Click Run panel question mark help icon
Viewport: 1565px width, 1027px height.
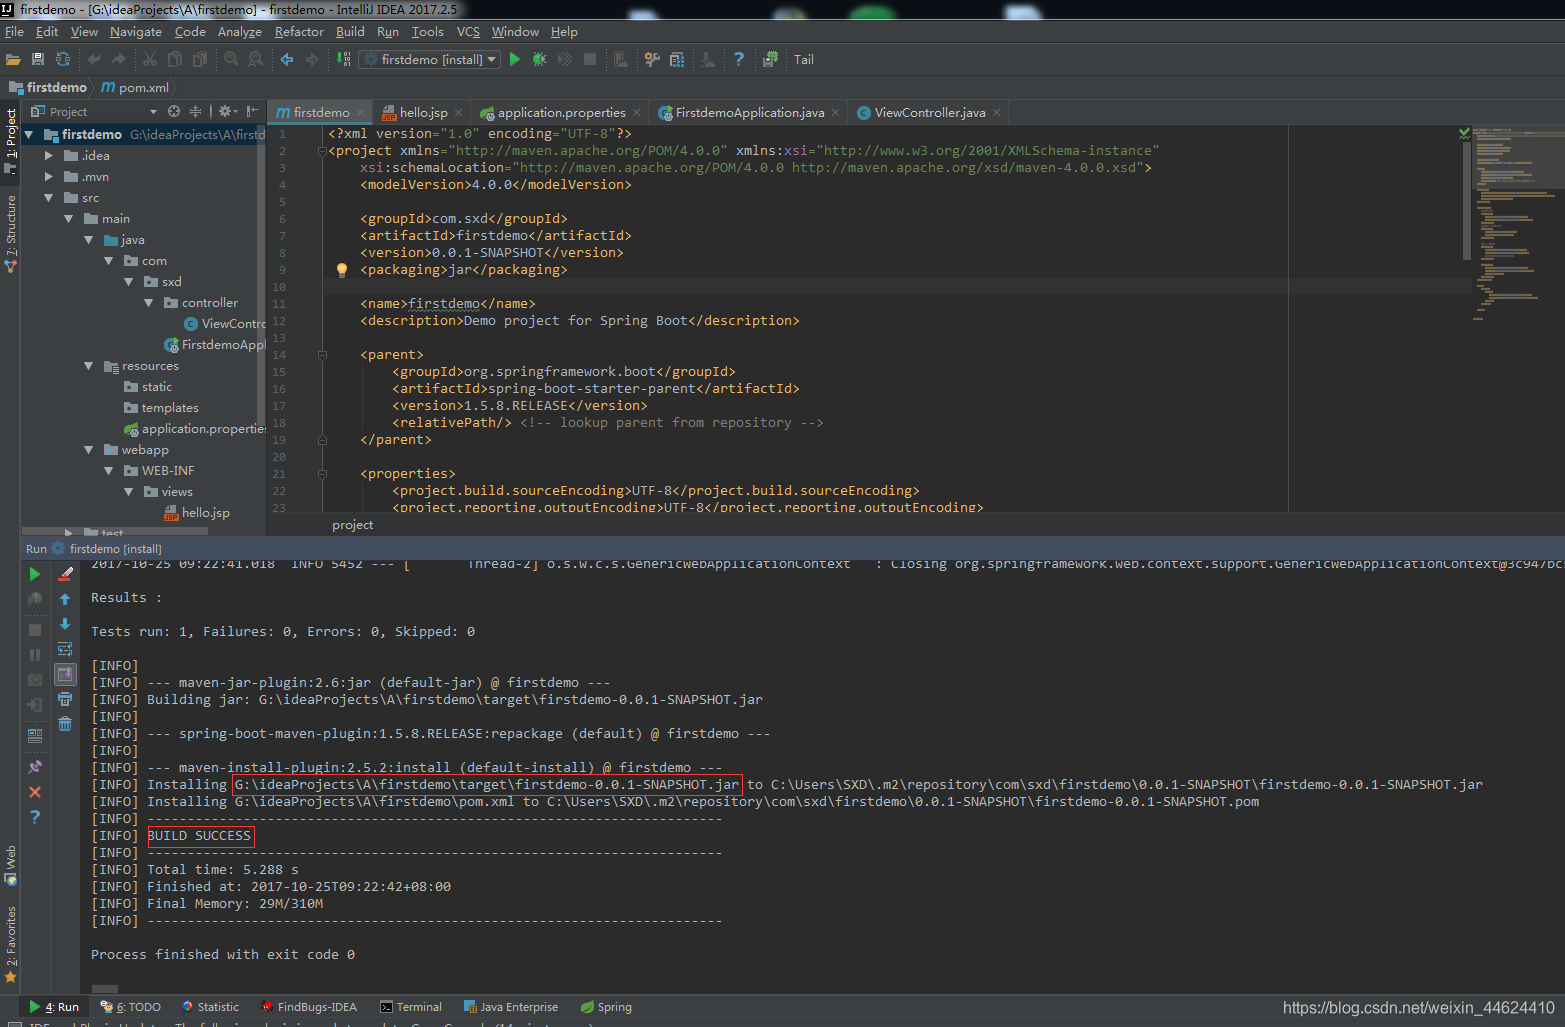click(x=35, y=817)
